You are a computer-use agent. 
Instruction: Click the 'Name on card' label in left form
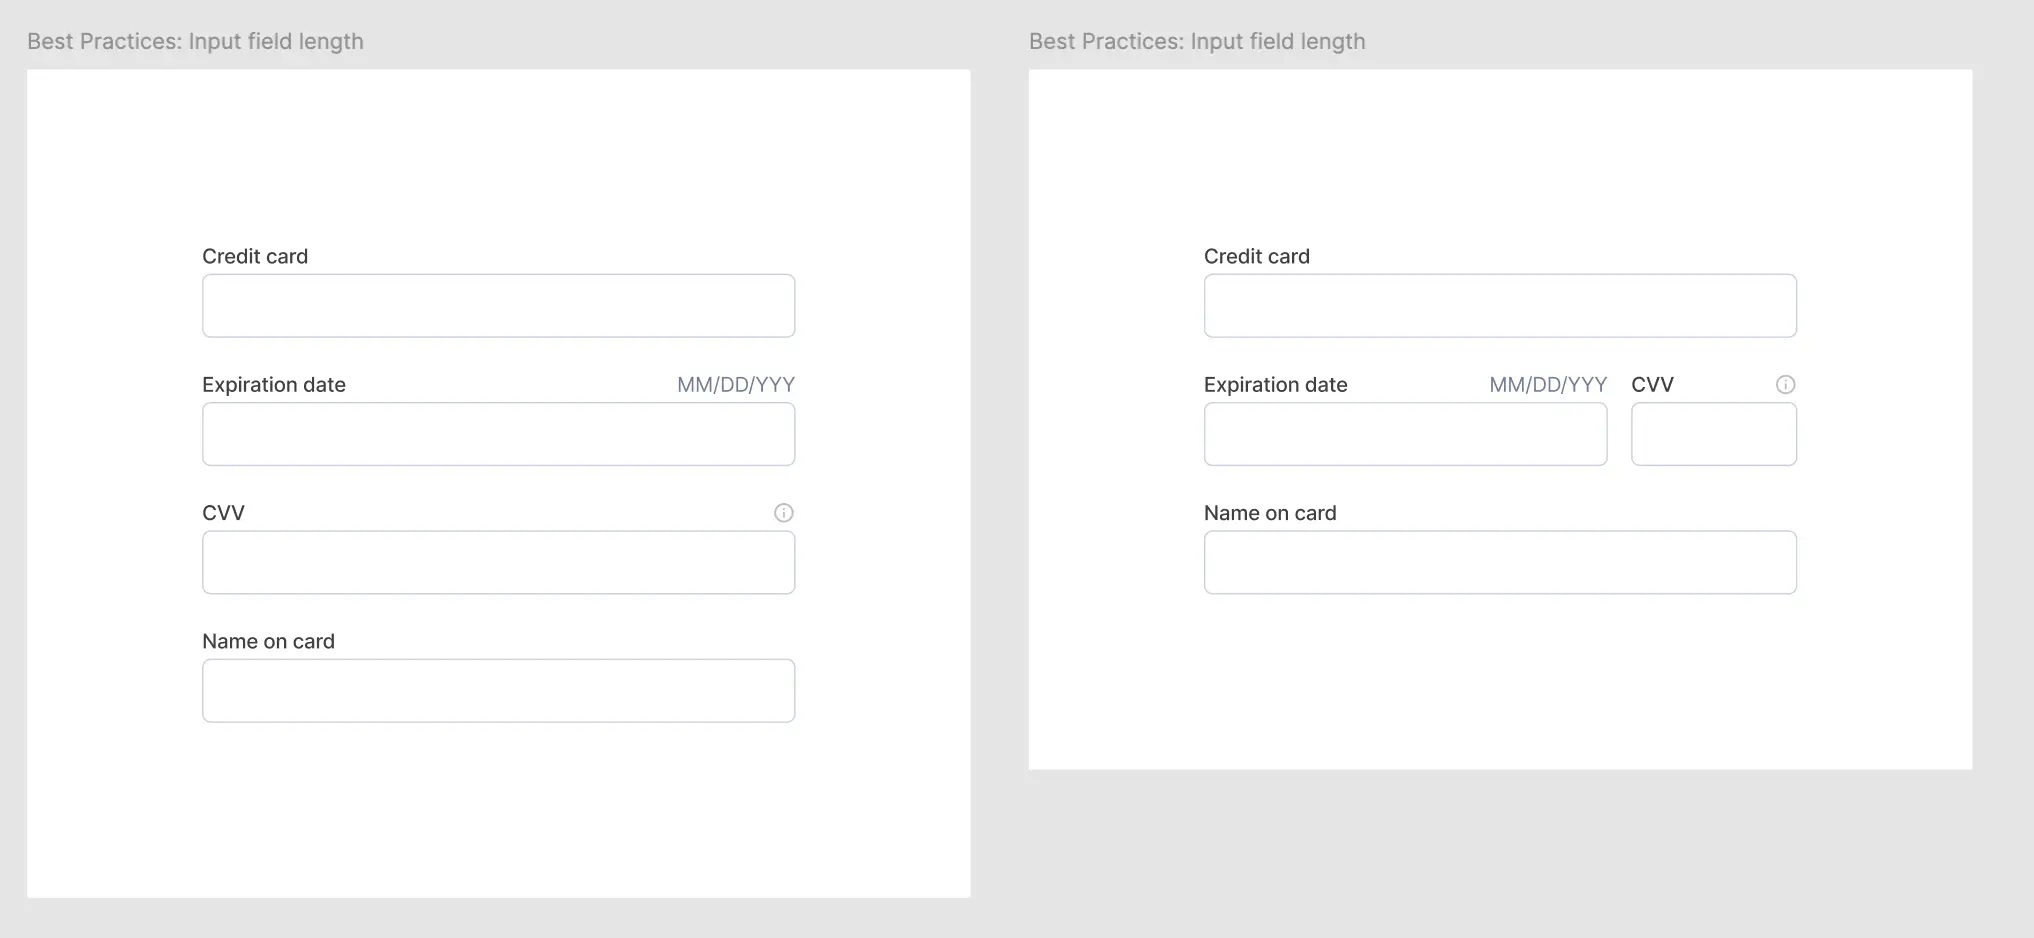coord(268,642)
